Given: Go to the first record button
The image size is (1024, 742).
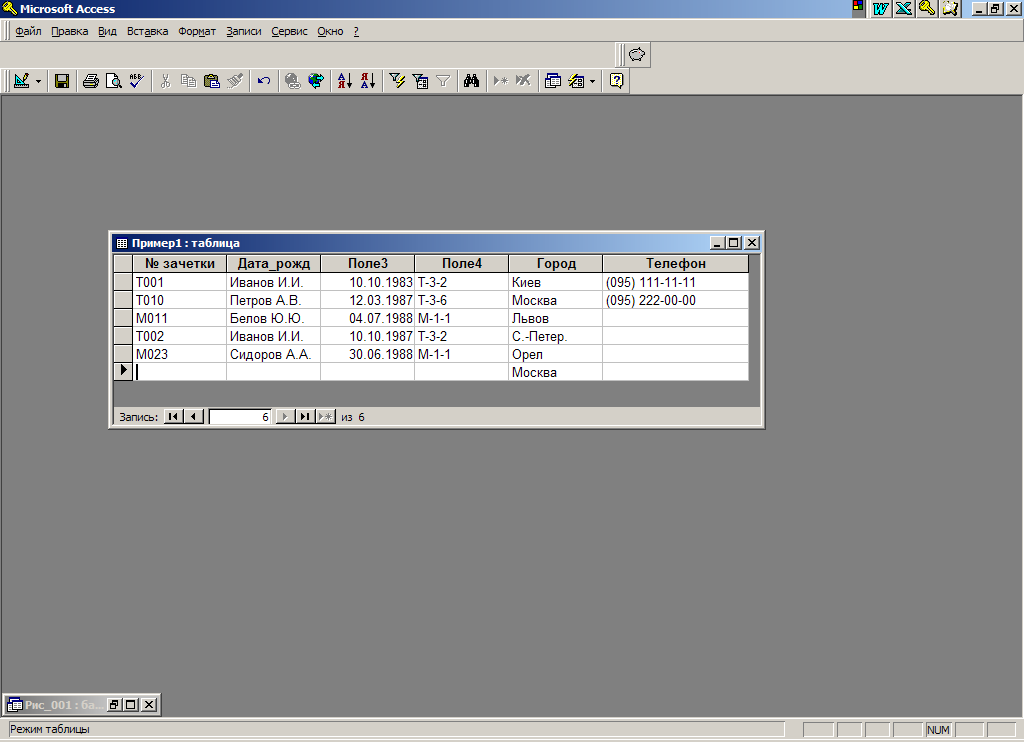Looking at the screenshot, I should pos(173,417).
